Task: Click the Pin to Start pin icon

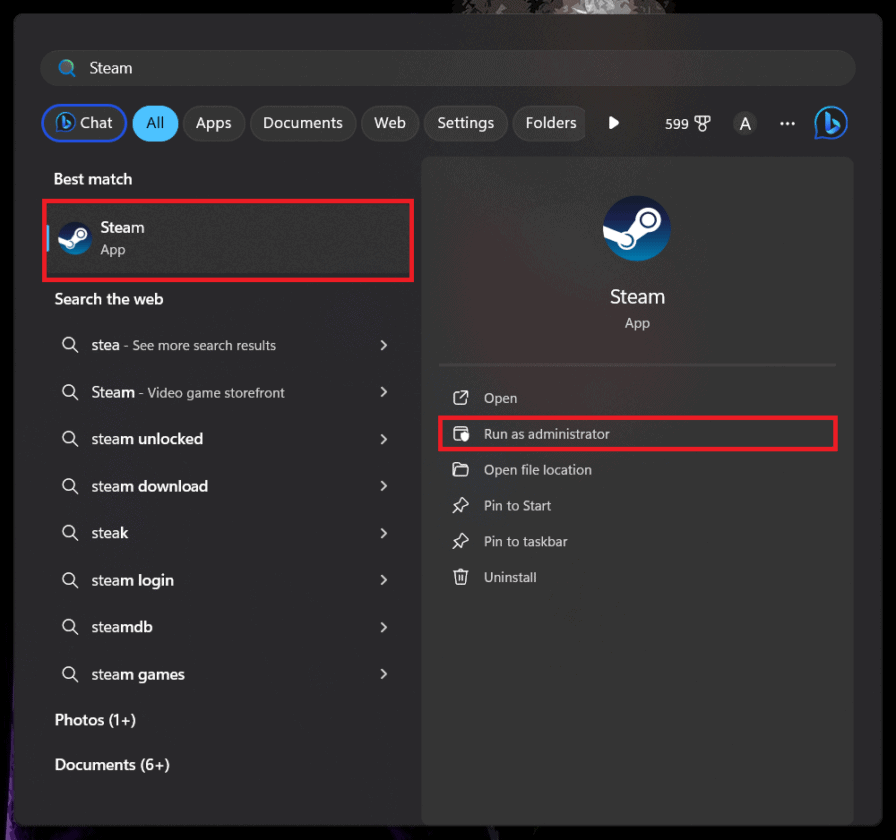Action: 460,506
